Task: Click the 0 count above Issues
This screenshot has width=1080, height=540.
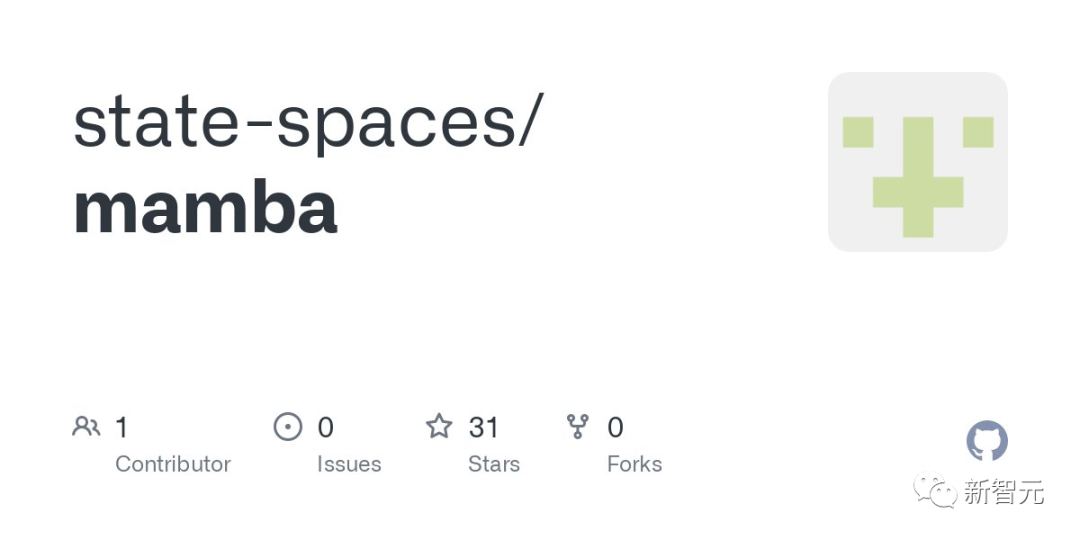Action: pos(325,428)
